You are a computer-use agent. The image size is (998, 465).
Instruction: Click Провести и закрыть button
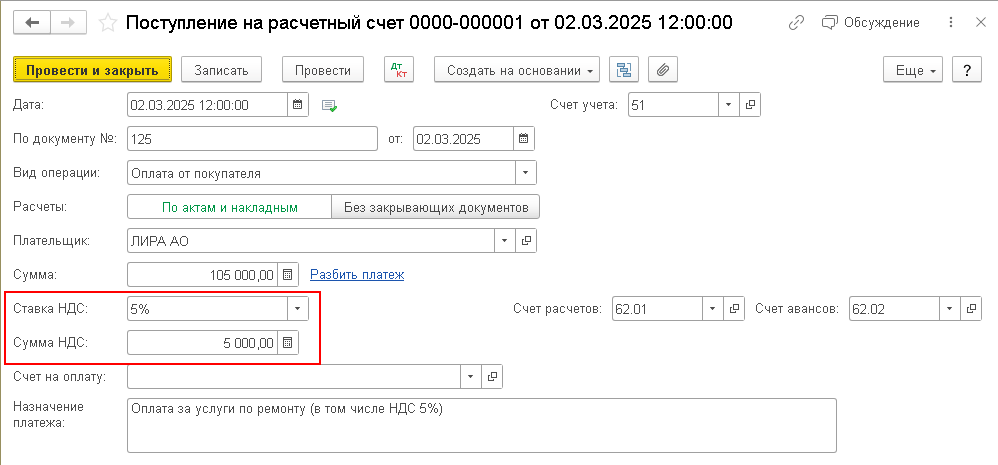point(92,70)
